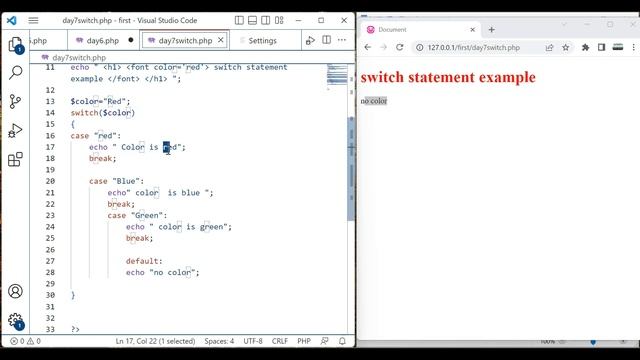
Task: Open the VS Code hamburger menu
Action: pos(33,20)
